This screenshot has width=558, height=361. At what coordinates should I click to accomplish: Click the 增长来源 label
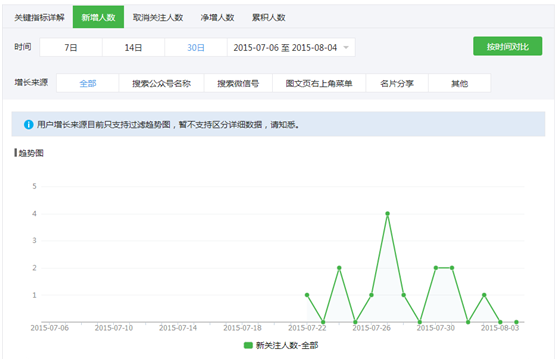pos(31,83)
